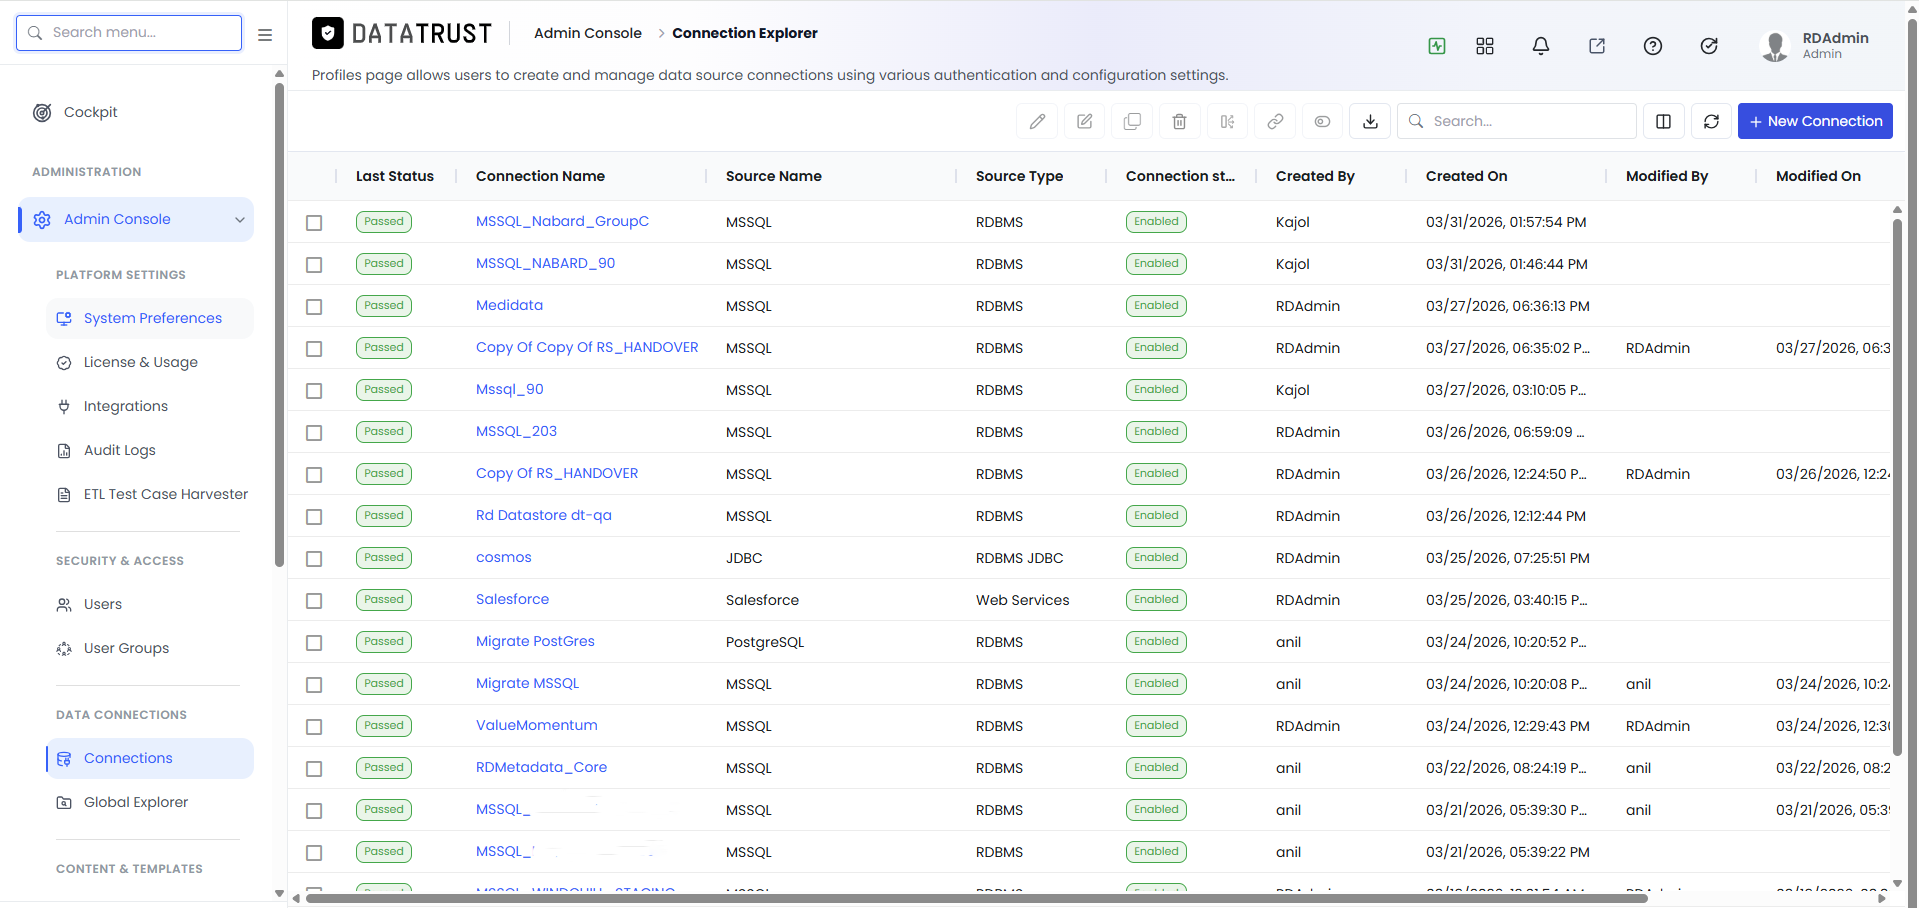Open the apps grid icon in header
This screenshot has height=908, width=1919.
coord(1485,46)
